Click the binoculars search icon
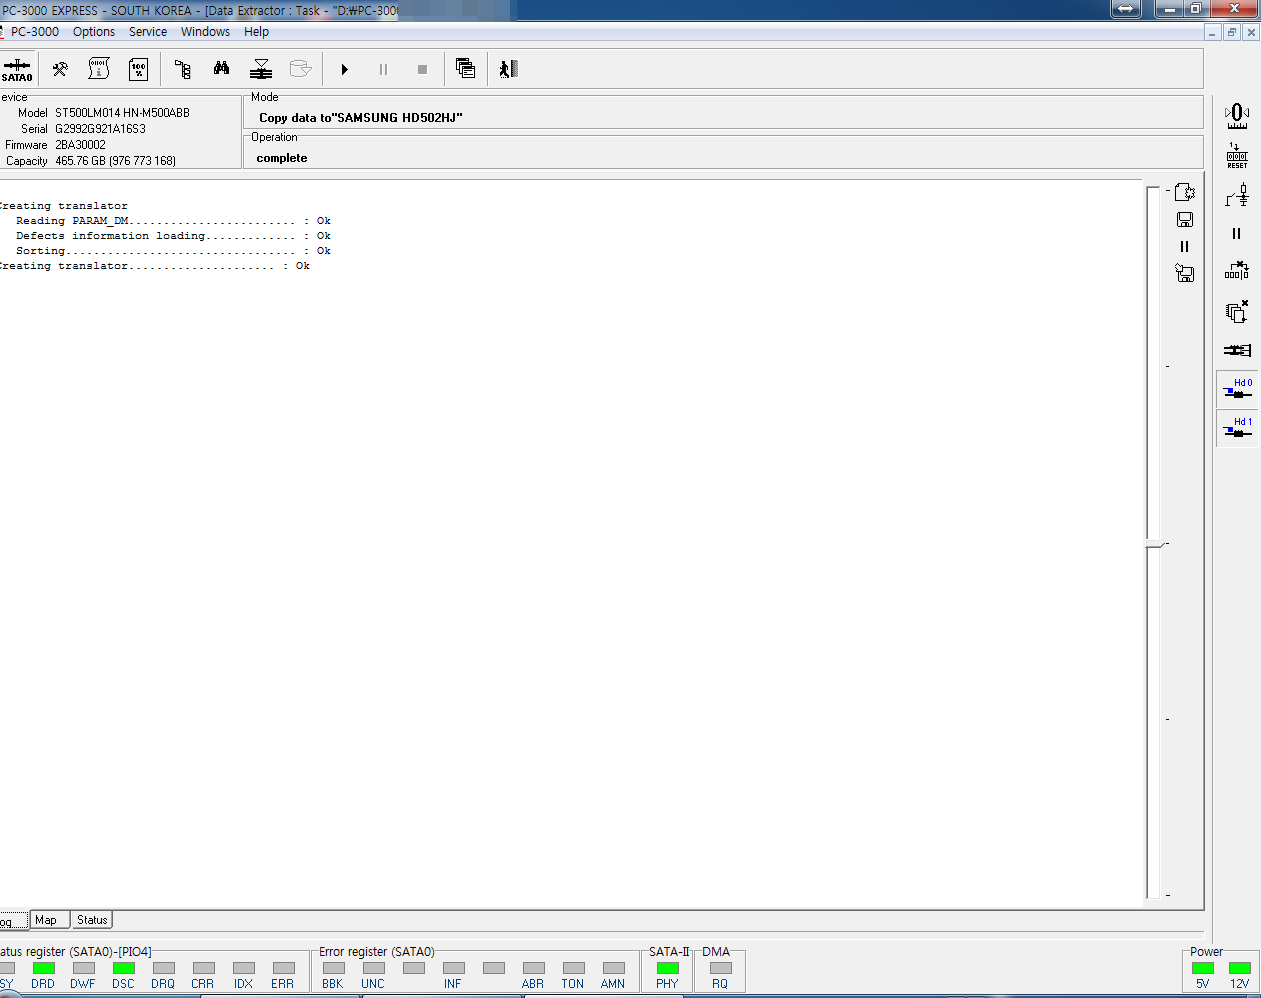Viewport: 1261px width, 998px height. [x=221, y=69]
